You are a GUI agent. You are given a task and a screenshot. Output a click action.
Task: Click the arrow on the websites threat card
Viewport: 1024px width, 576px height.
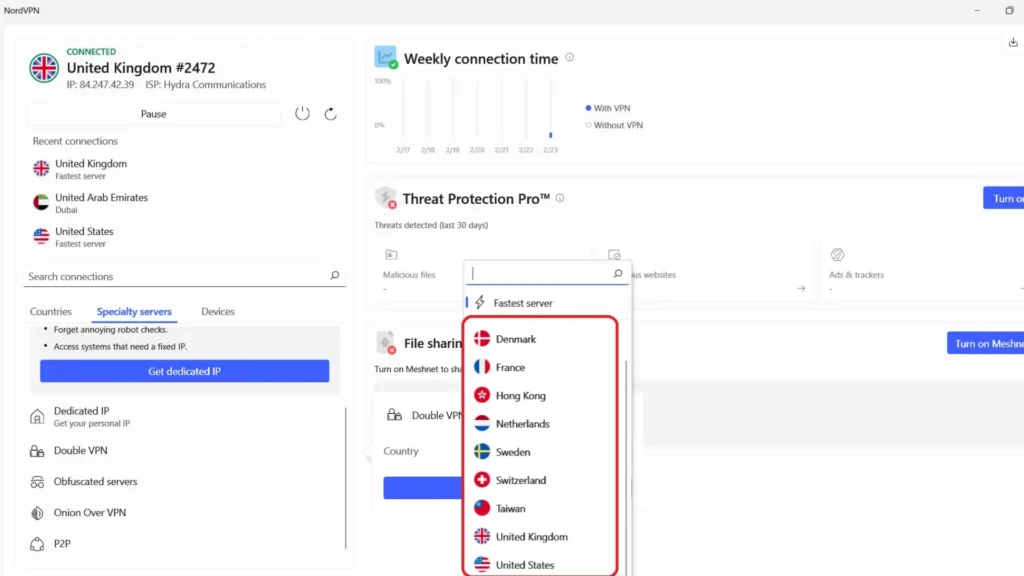pos(801,288)
